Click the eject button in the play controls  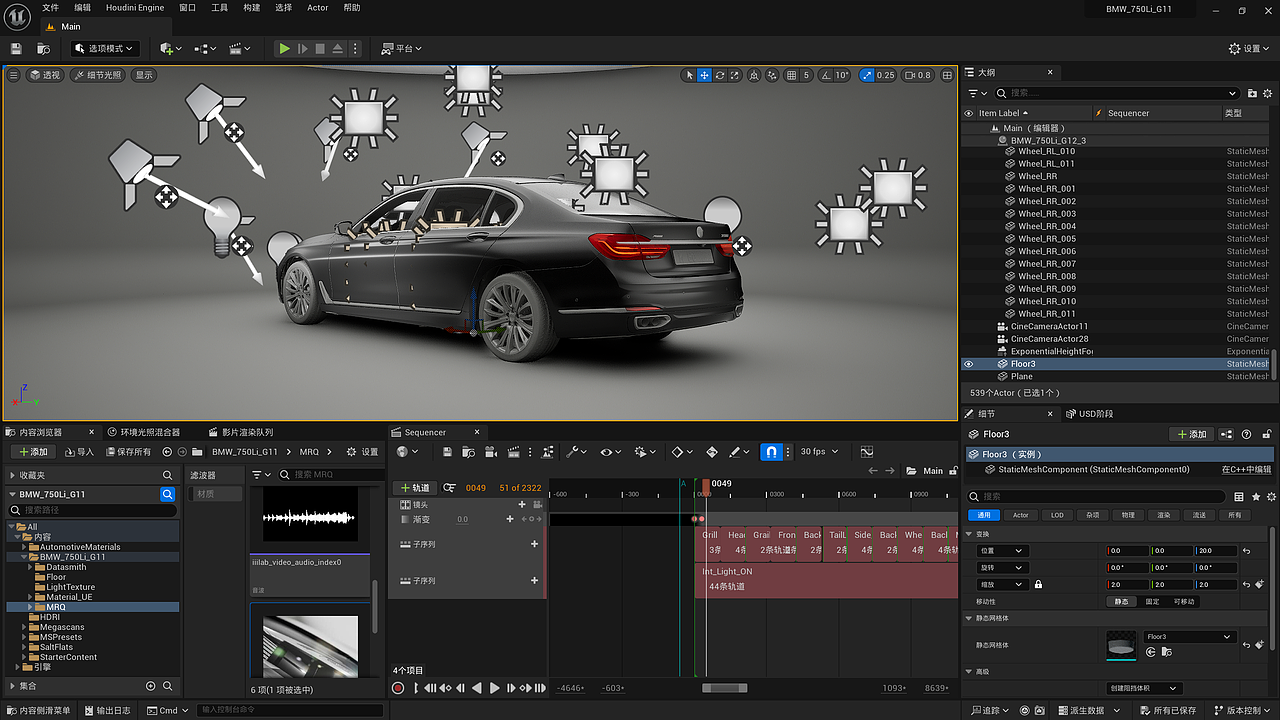point(338,48)
